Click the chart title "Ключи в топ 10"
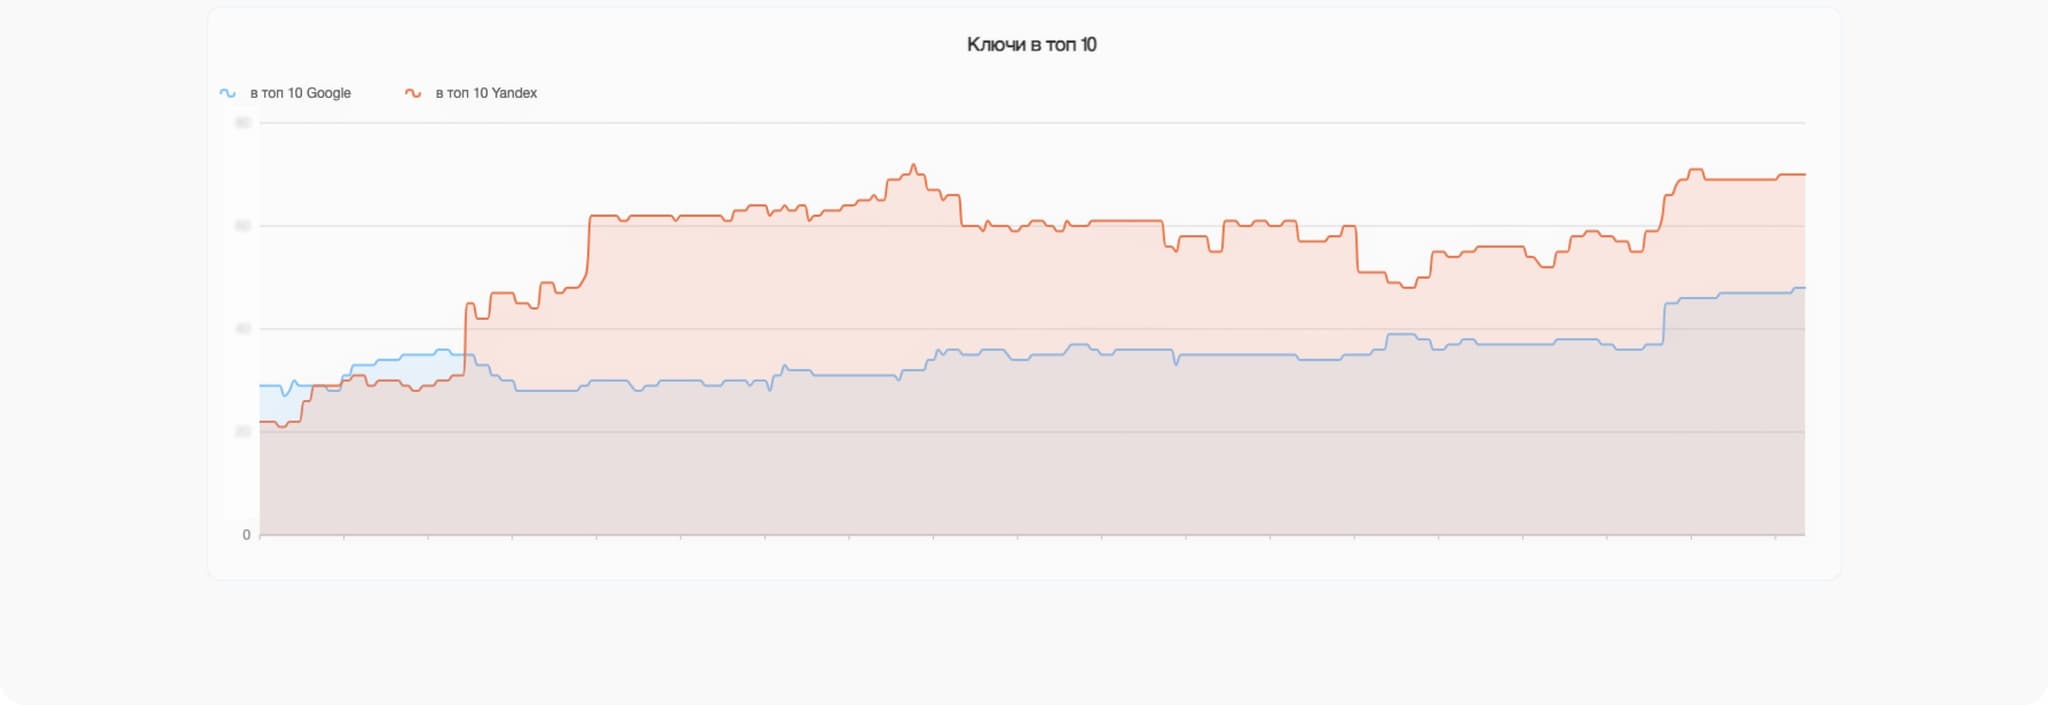The image size is (2048, 705). click(1031, 45)
